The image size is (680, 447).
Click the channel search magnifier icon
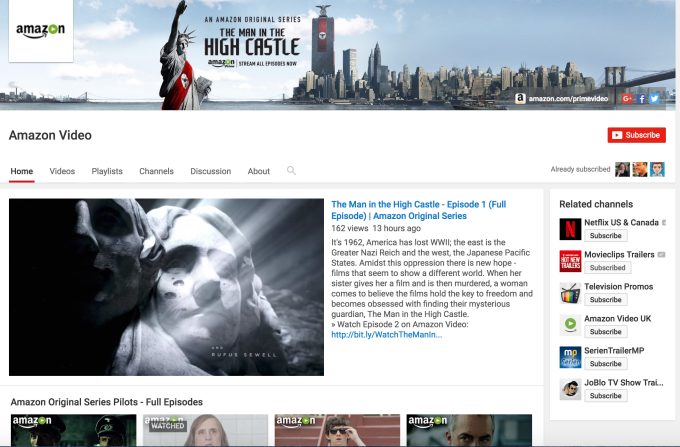291,170
